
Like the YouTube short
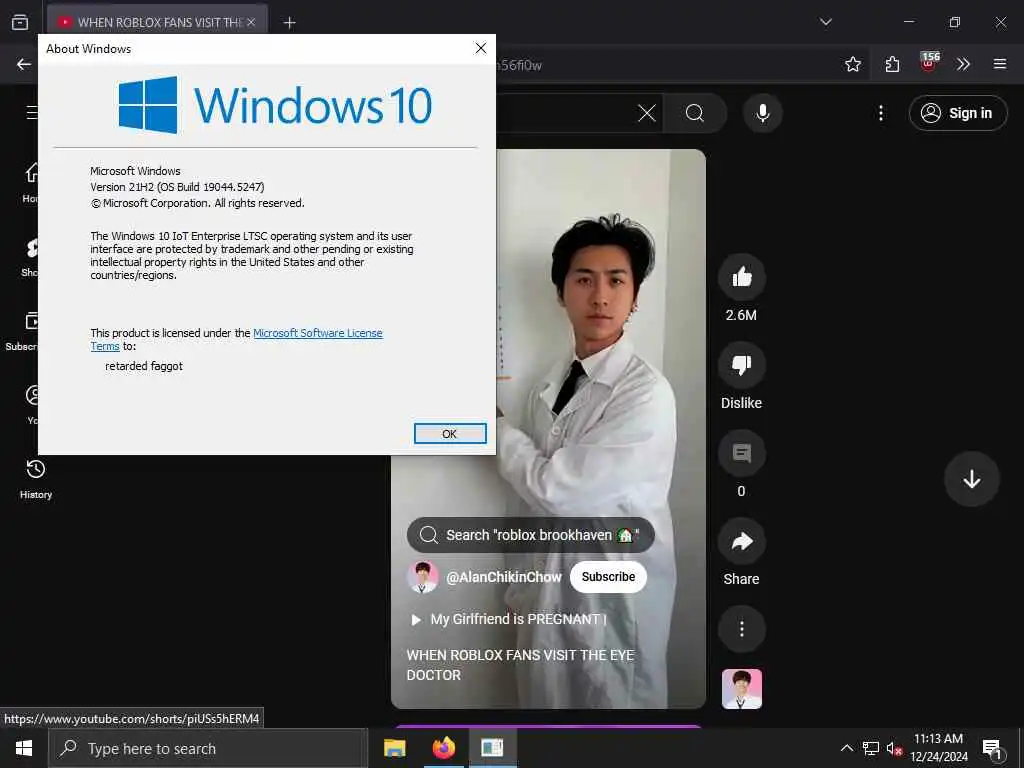(741, 278)
